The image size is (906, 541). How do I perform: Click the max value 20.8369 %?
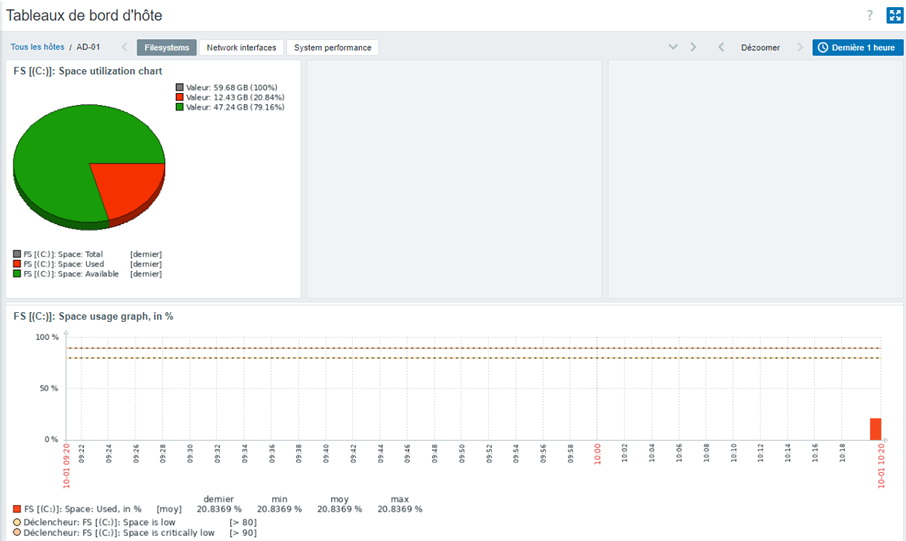(400, 509)
